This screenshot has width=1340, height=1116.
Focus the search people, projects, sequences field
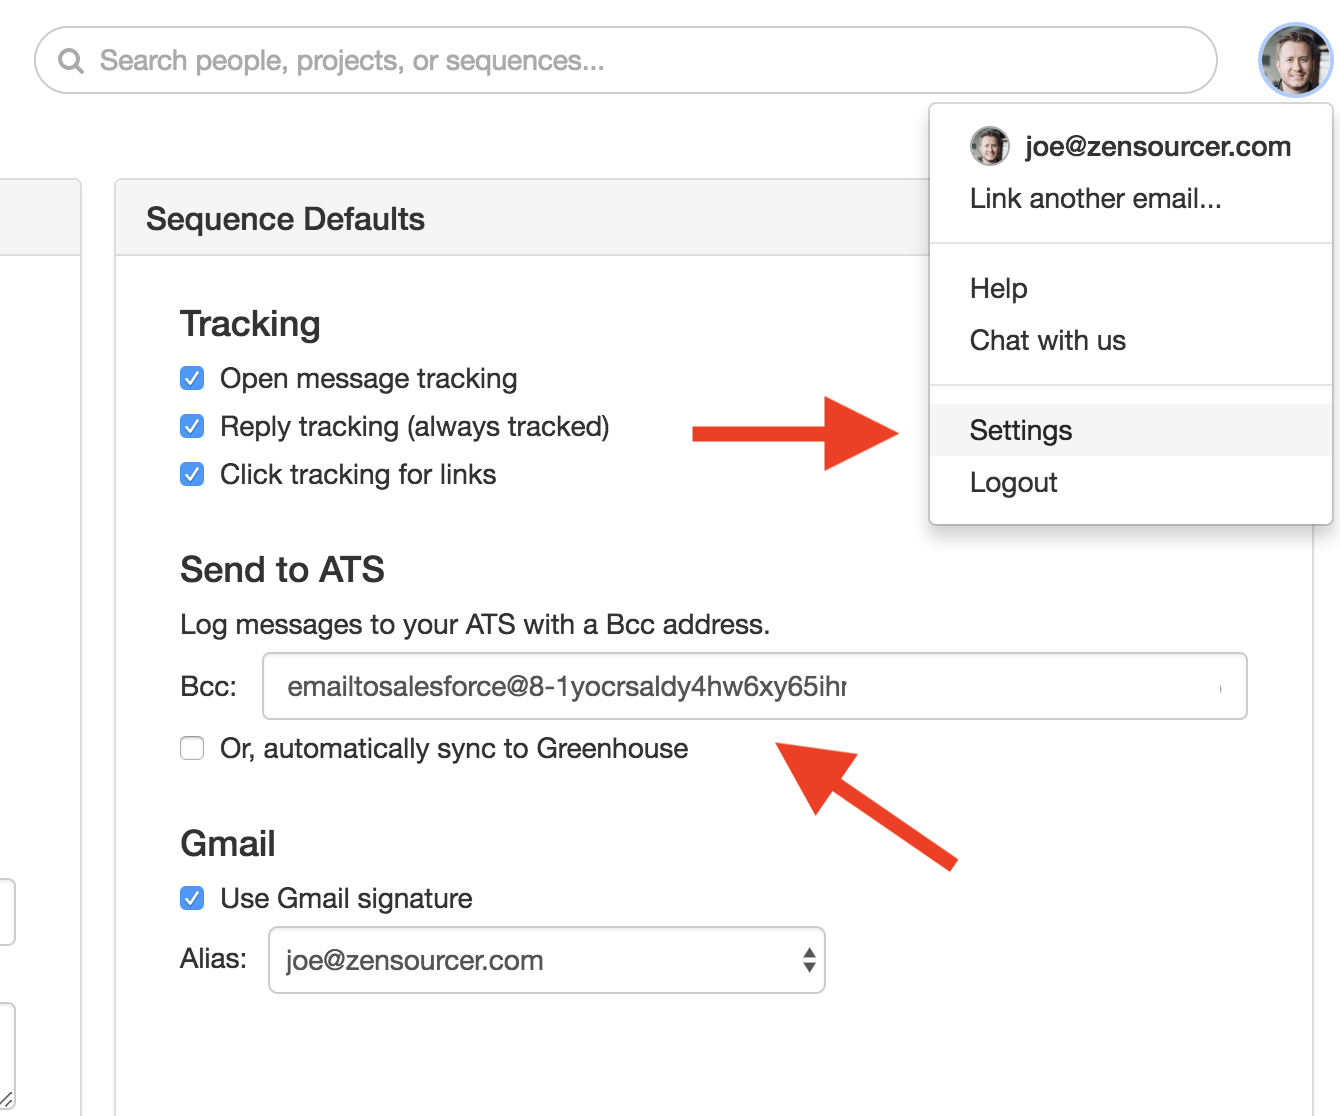[x=640, y=61]
